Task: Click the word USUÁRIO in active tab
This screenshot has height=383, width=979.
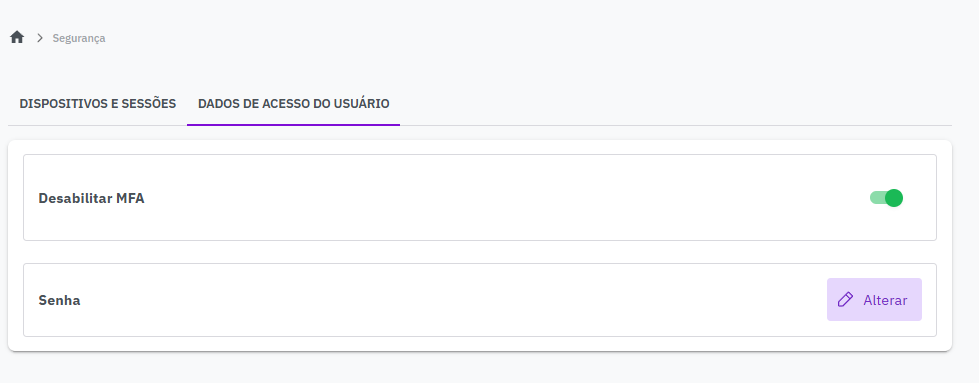Action: click(361, 104)
